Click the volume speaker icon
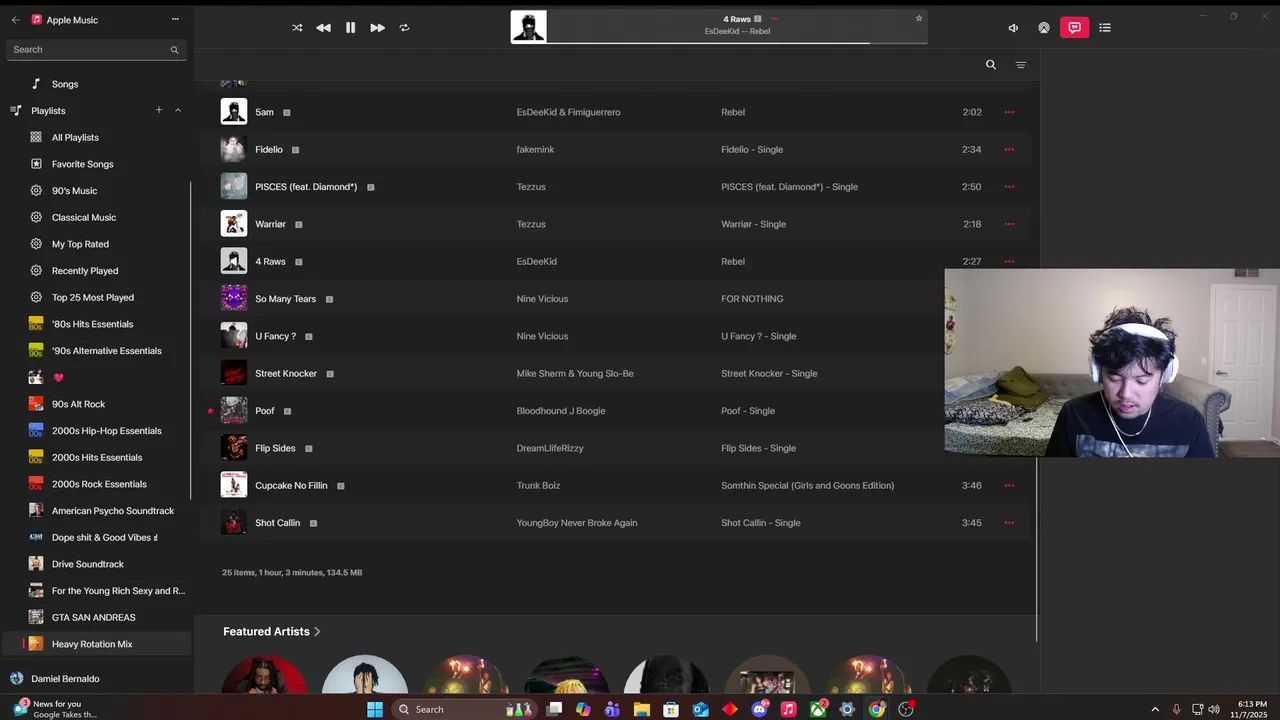 (1013, 28)
